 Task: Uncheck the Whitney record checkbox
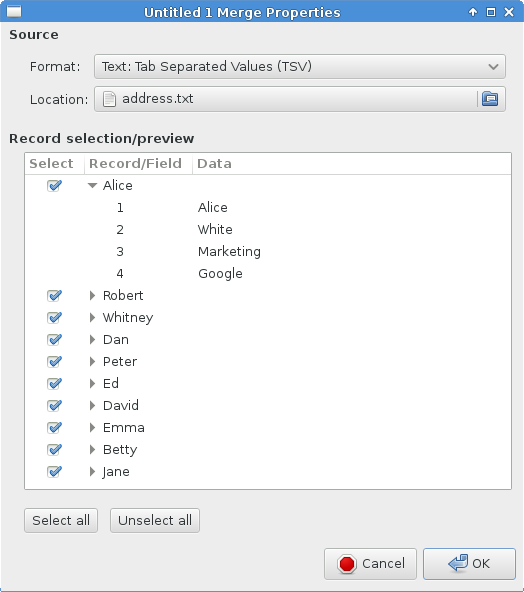point(54,318)
